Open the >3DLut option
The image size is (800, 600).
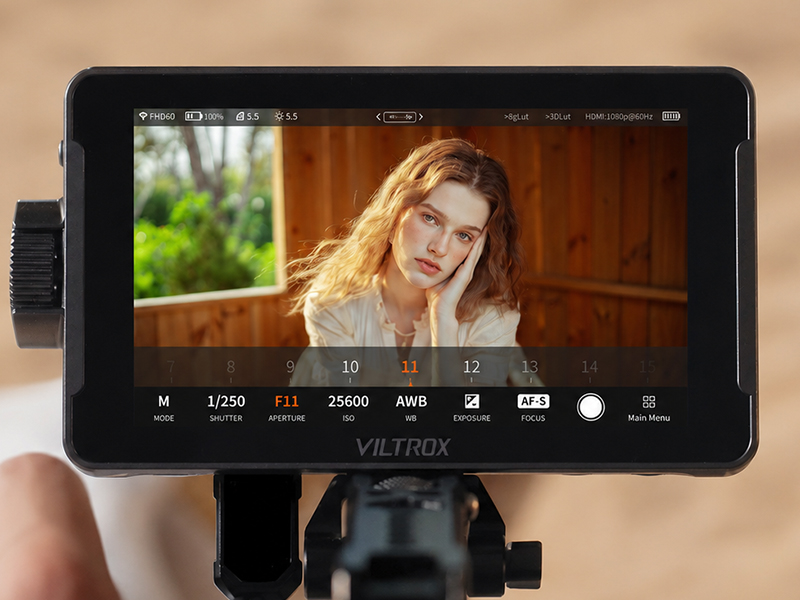coord(558,116)
